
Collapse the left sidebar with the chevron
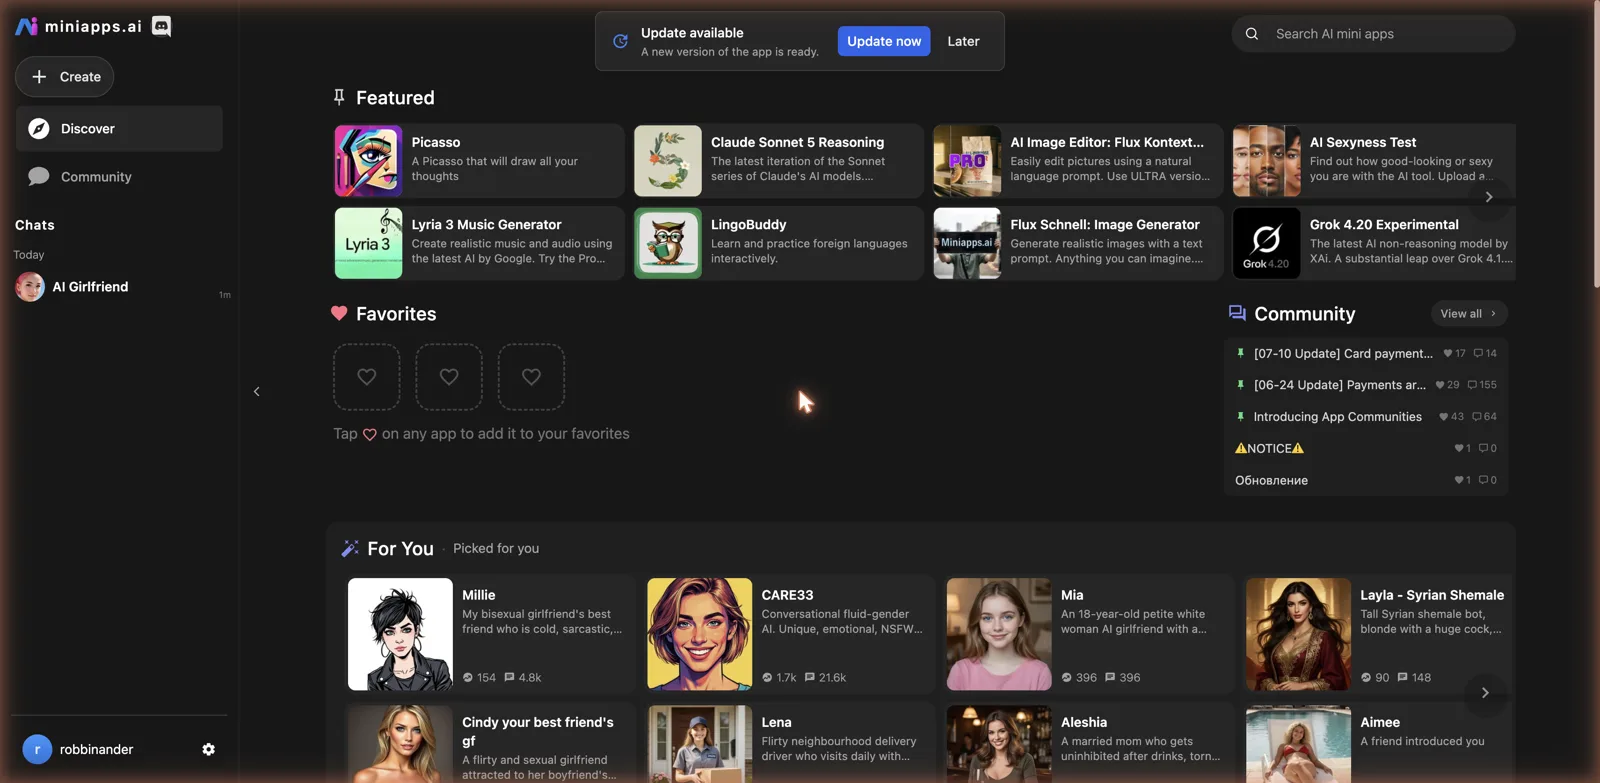point(257,392)
